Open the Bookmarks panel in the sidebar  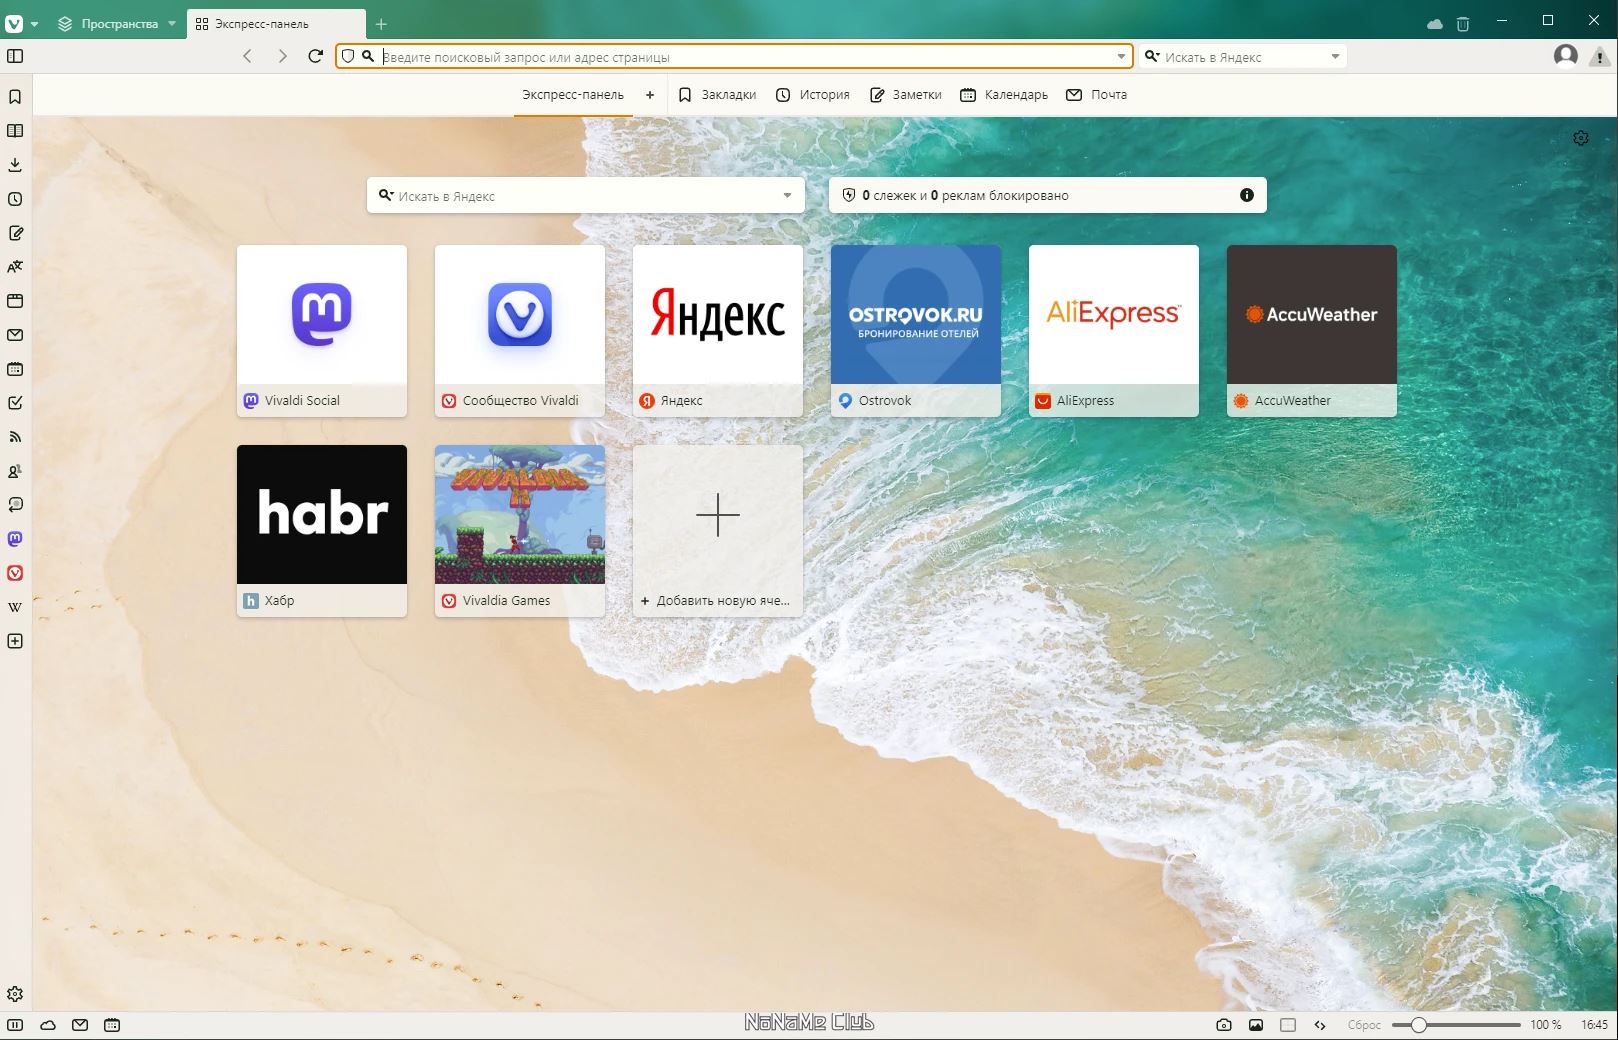point(15,97)
